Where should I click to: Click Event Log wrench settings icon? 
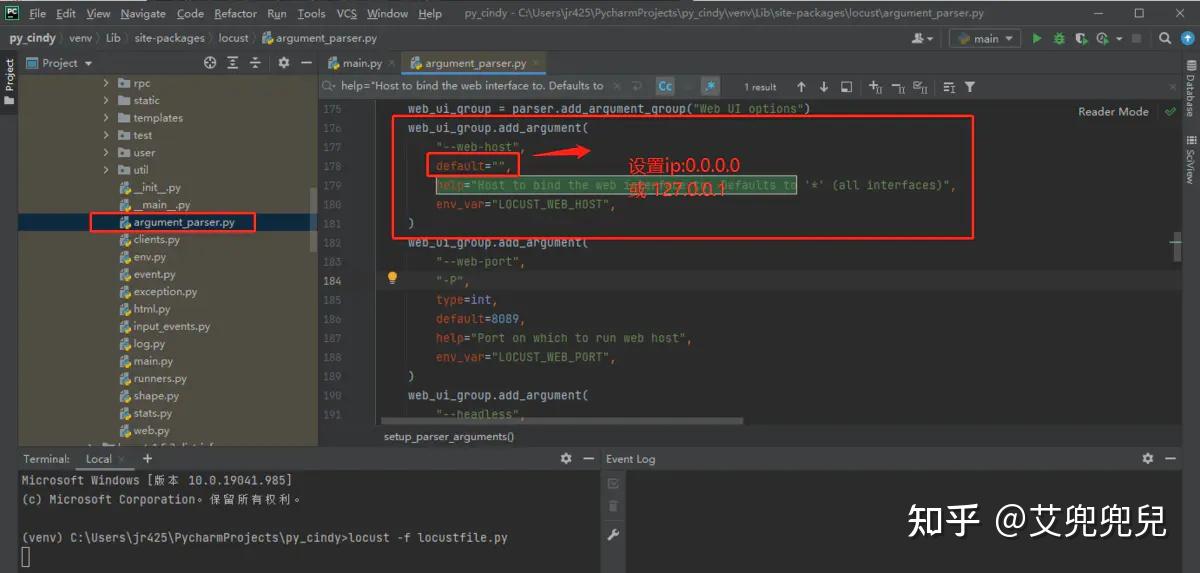[613, 535]
